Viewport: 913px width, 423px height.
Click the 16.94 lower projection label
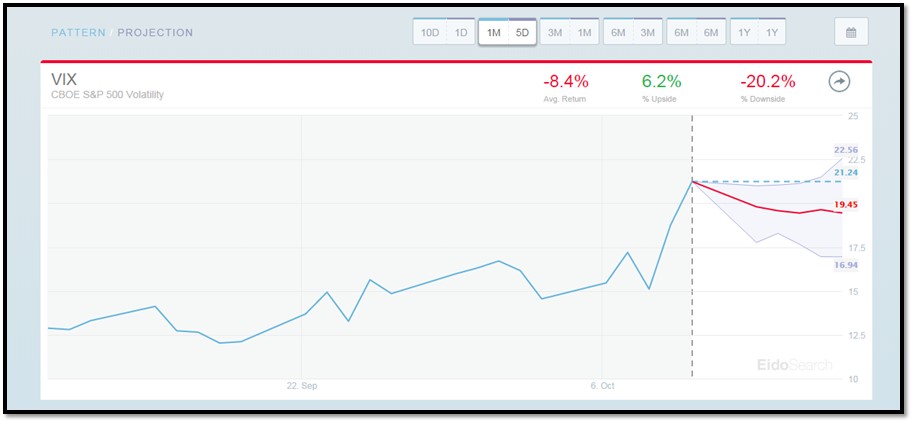(x=845, y=265)
